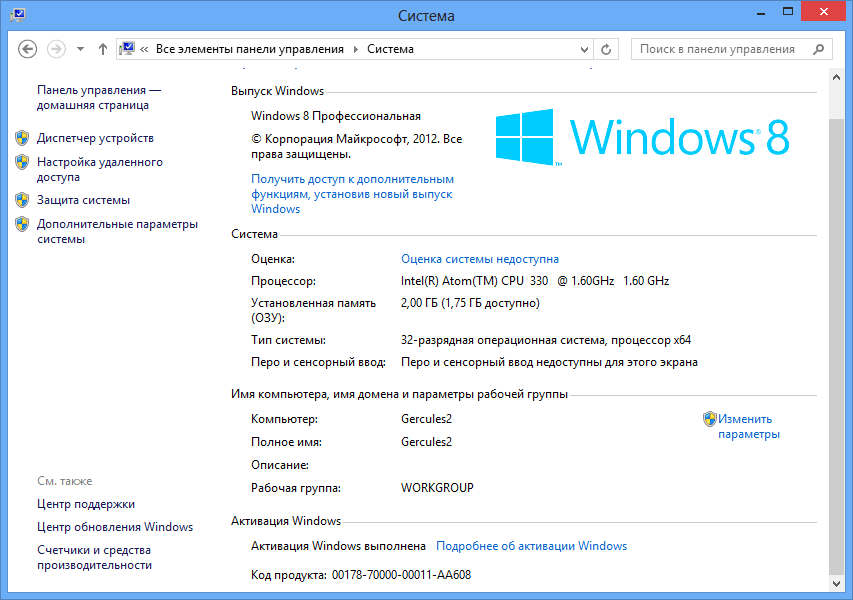Image resolution: width=853 pixels, height=600 pixels.
Task: Open 'Панель управления — домашняя страница'
Action: 99,97
